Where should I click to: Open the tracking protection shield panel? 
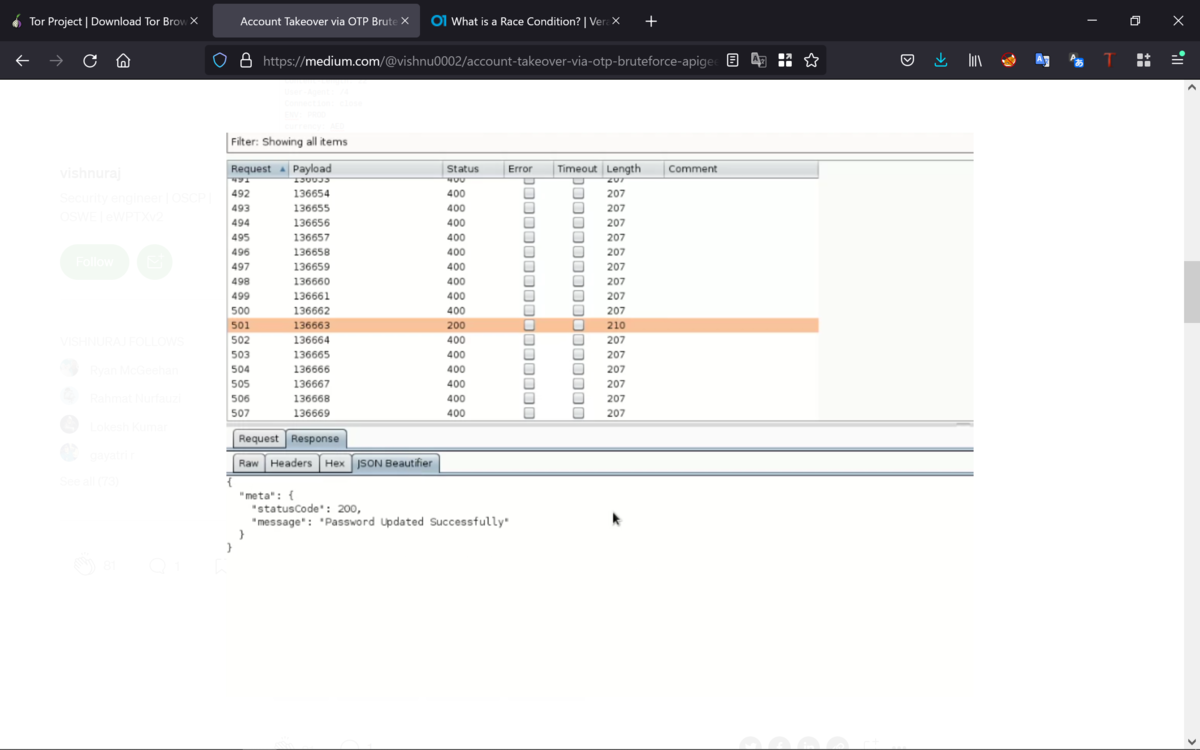click(x=220, y=60)
